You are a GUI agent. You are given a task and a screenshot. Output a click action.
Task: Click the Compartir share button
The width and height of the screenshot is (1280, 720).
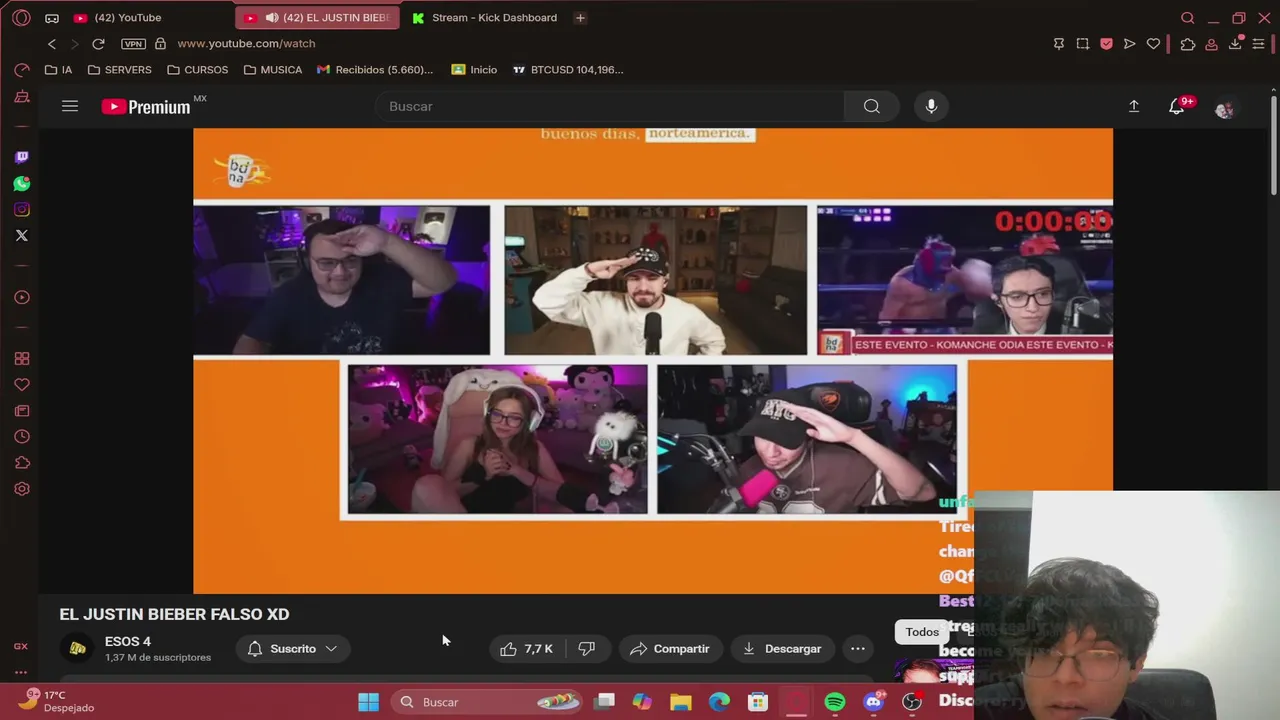(670, 649)
